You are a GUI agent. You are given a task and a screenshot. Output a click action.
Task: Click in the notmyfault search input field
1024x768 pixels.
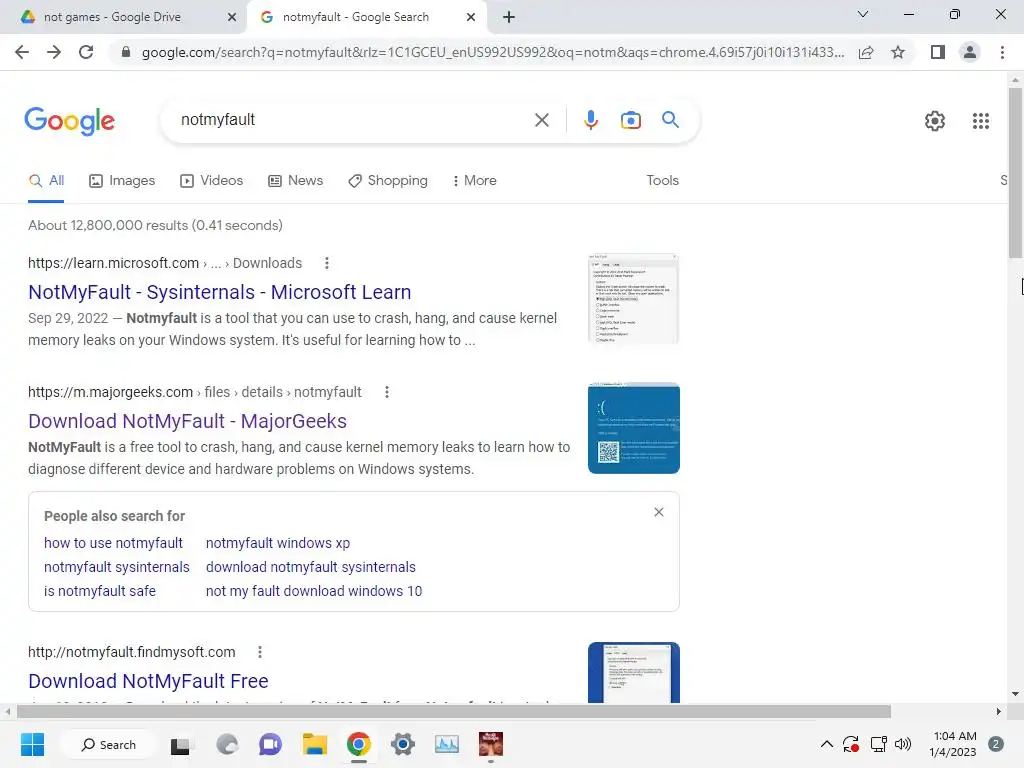[353, 120]
